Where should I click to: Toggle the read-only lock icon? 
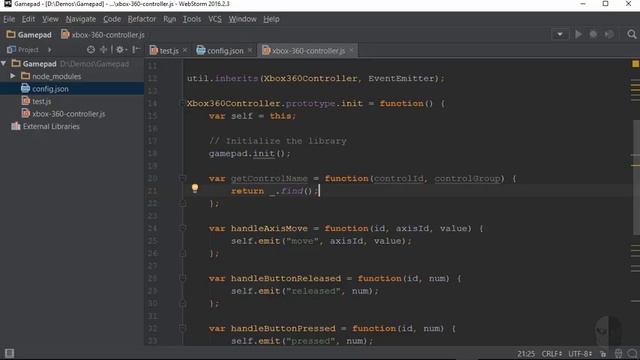click(x=603, y=354)
